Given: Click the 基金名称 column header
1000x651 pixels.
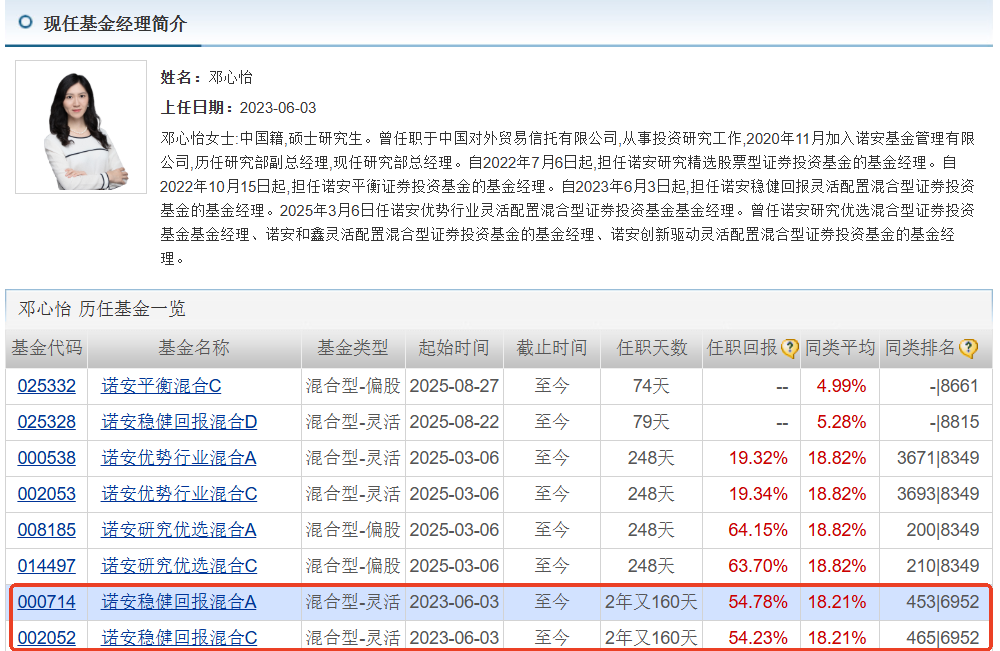Looking at the screenshot, I should coord(194,348).
